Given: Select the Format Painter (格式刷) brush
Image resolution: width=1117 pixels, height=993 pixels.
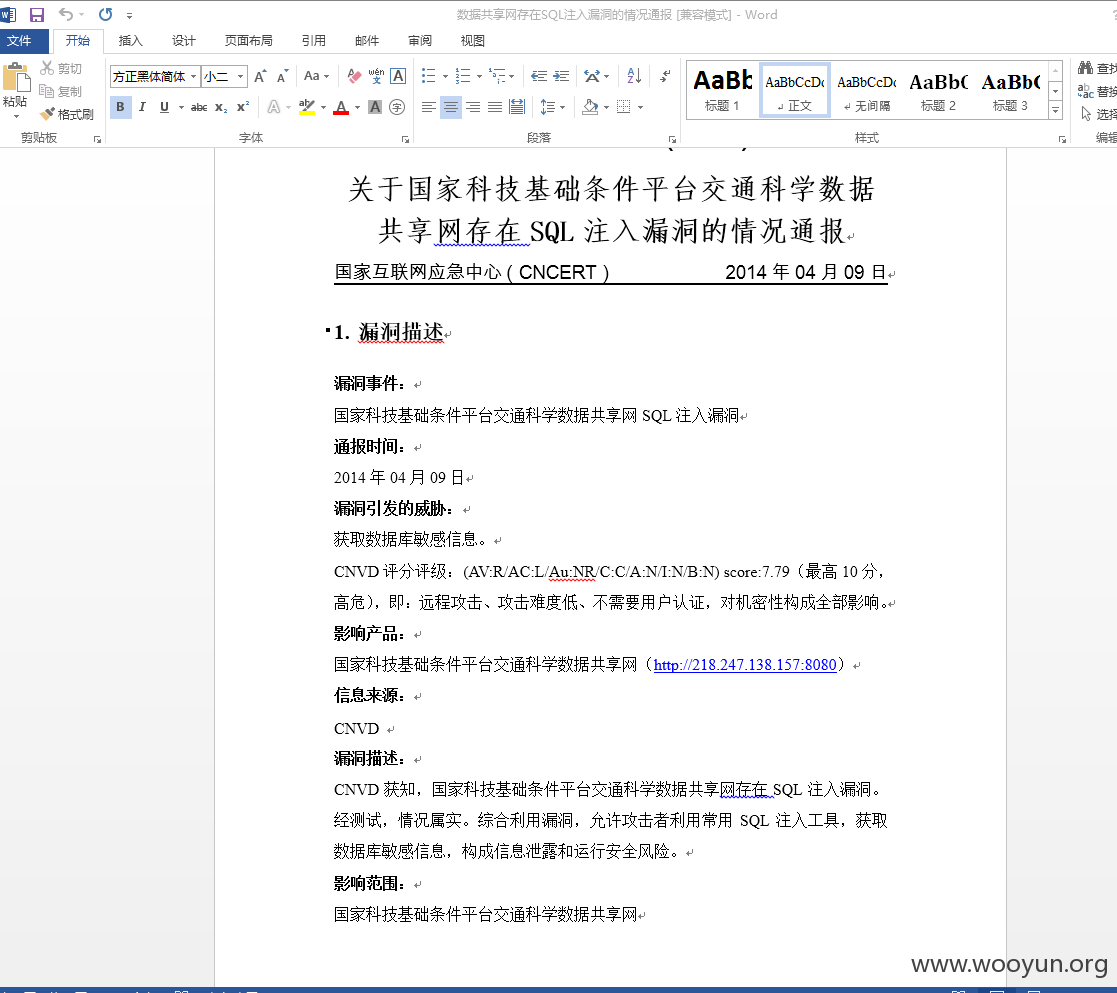Looking at the screenshot, I should tap(47, 114).
